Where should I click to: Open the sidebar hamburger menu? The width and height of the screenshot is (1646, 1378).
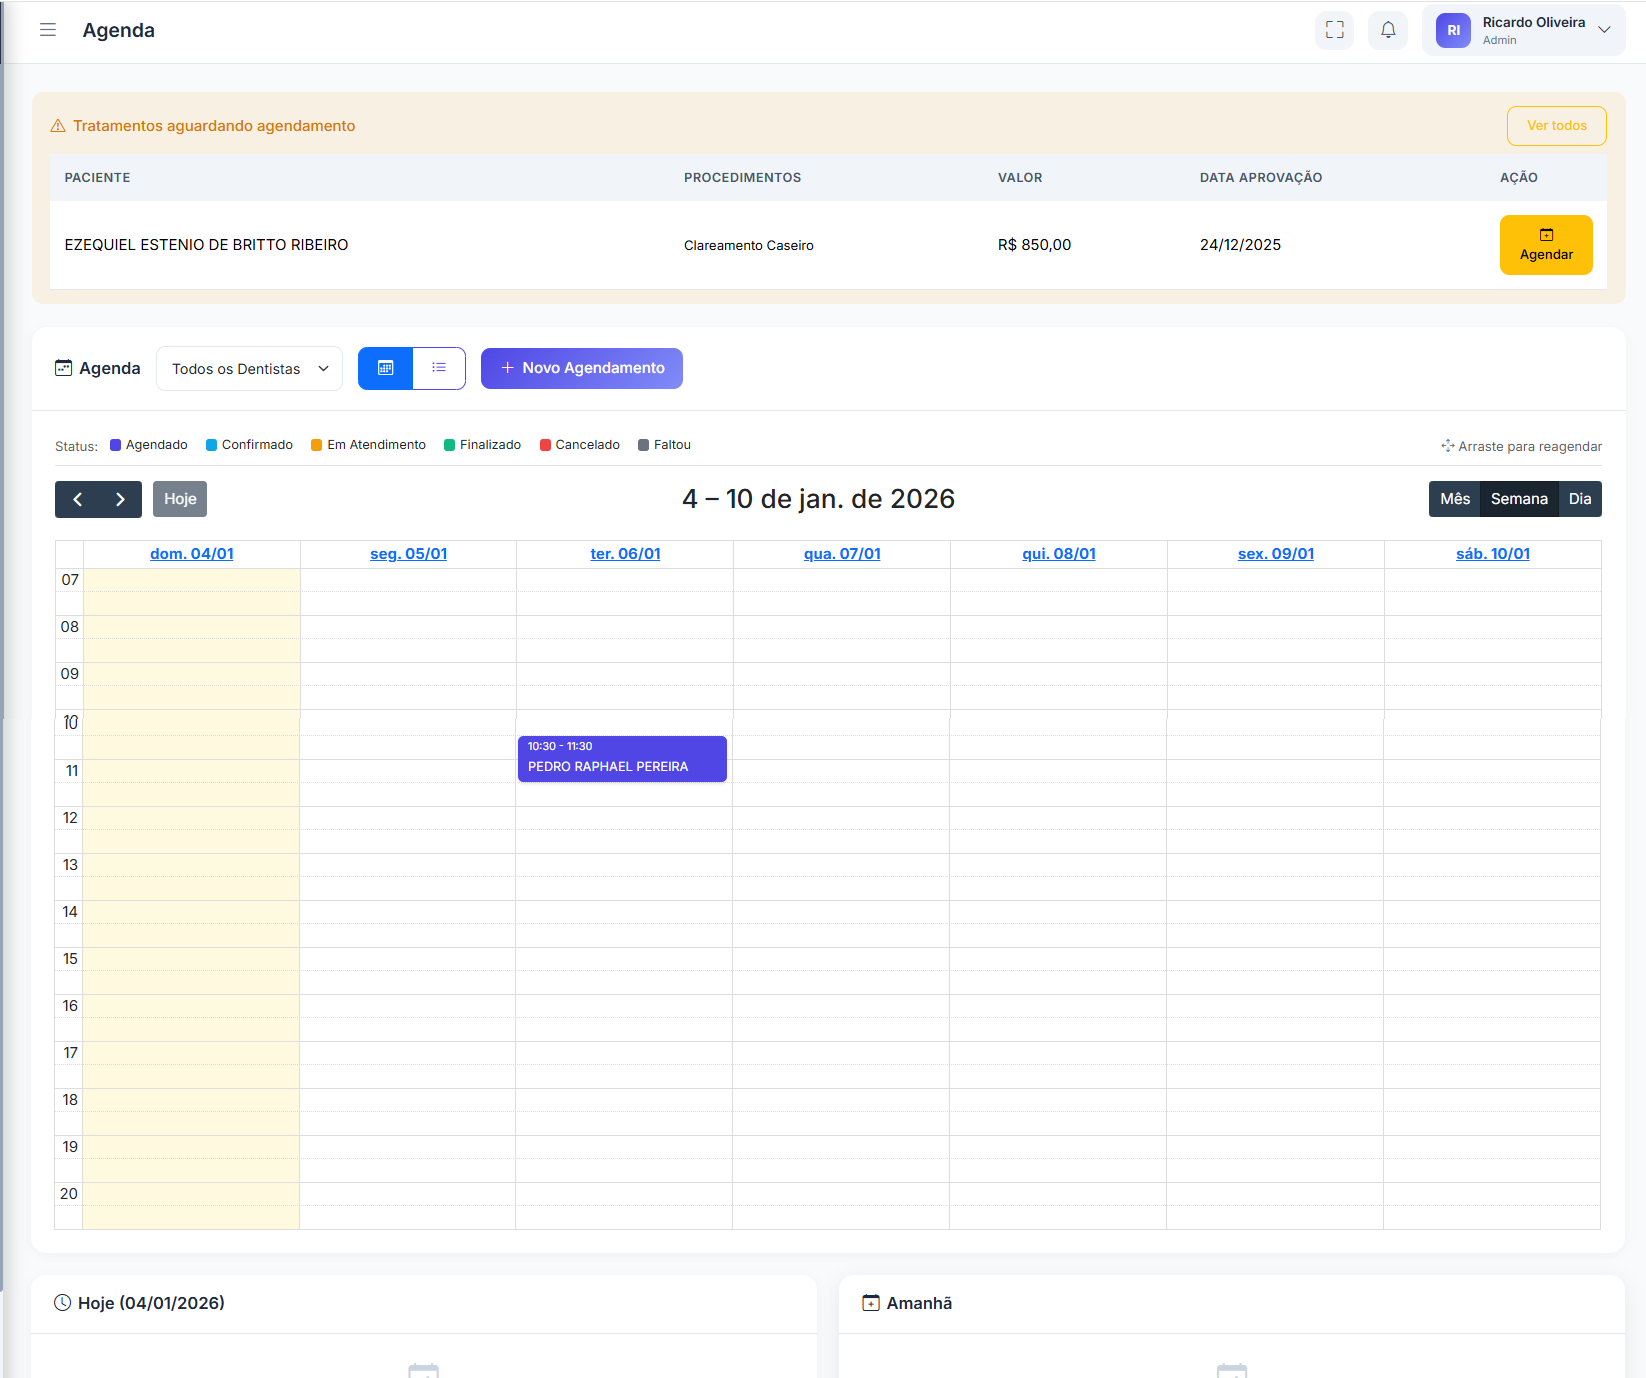coord(47,30)
